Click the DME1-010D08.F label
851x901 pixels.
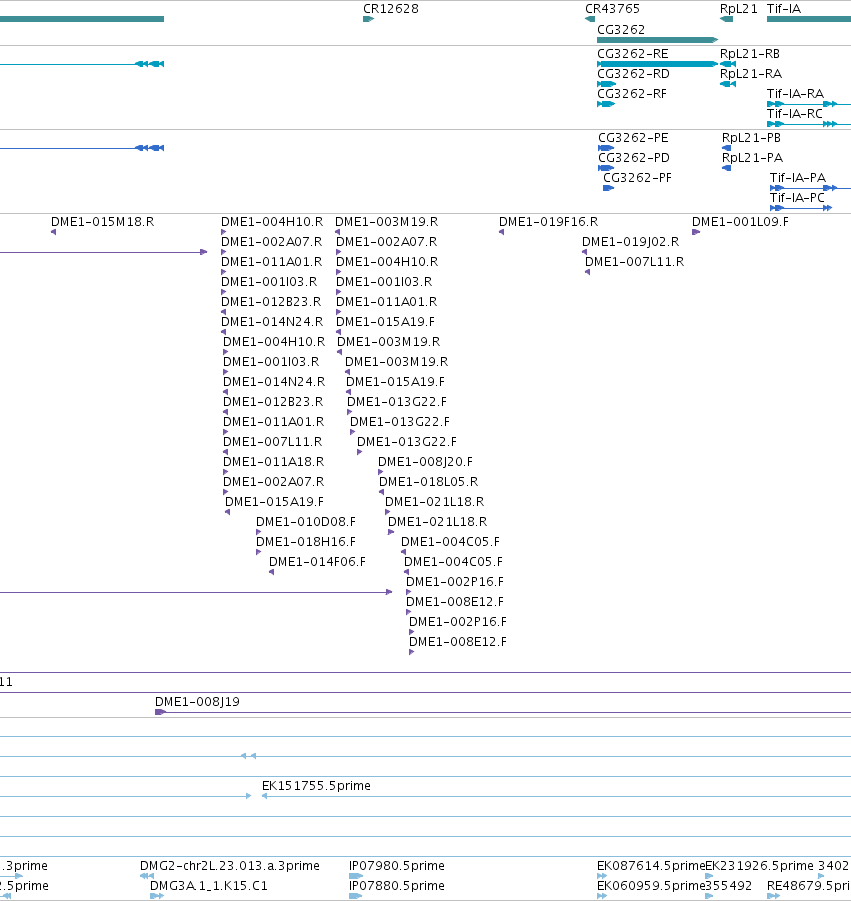click(x=306, y=522)
